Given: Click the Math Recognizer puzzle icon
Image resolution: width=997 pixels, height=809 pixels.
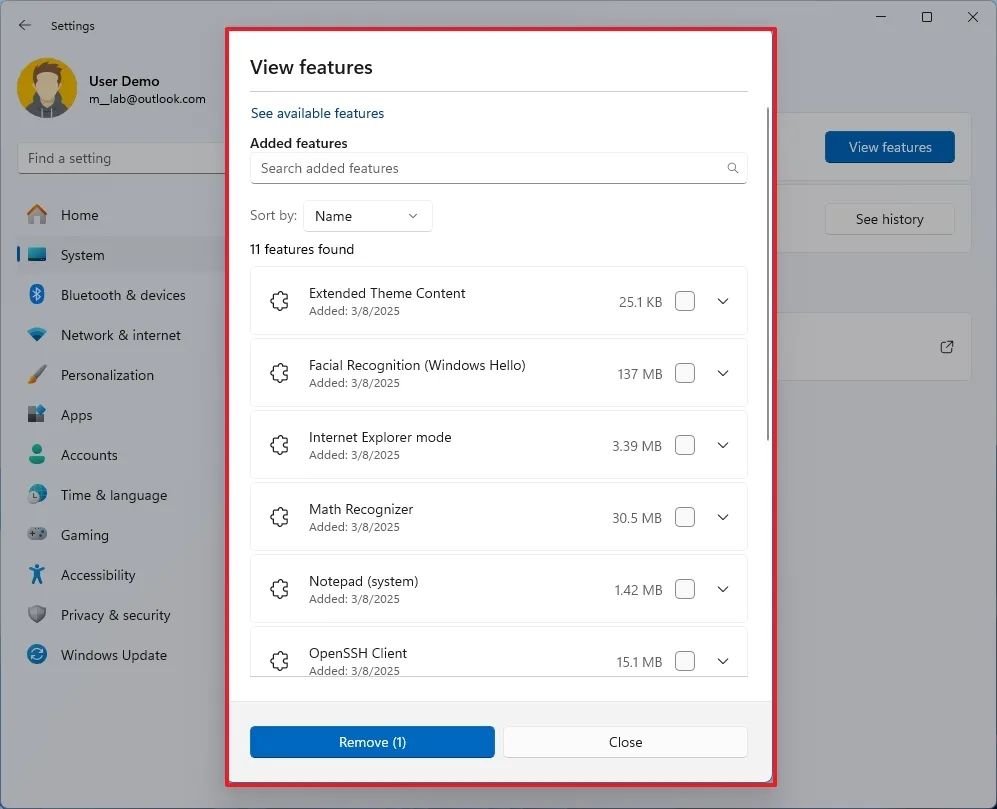Looking at the screenshot, I should pos(280,517).
